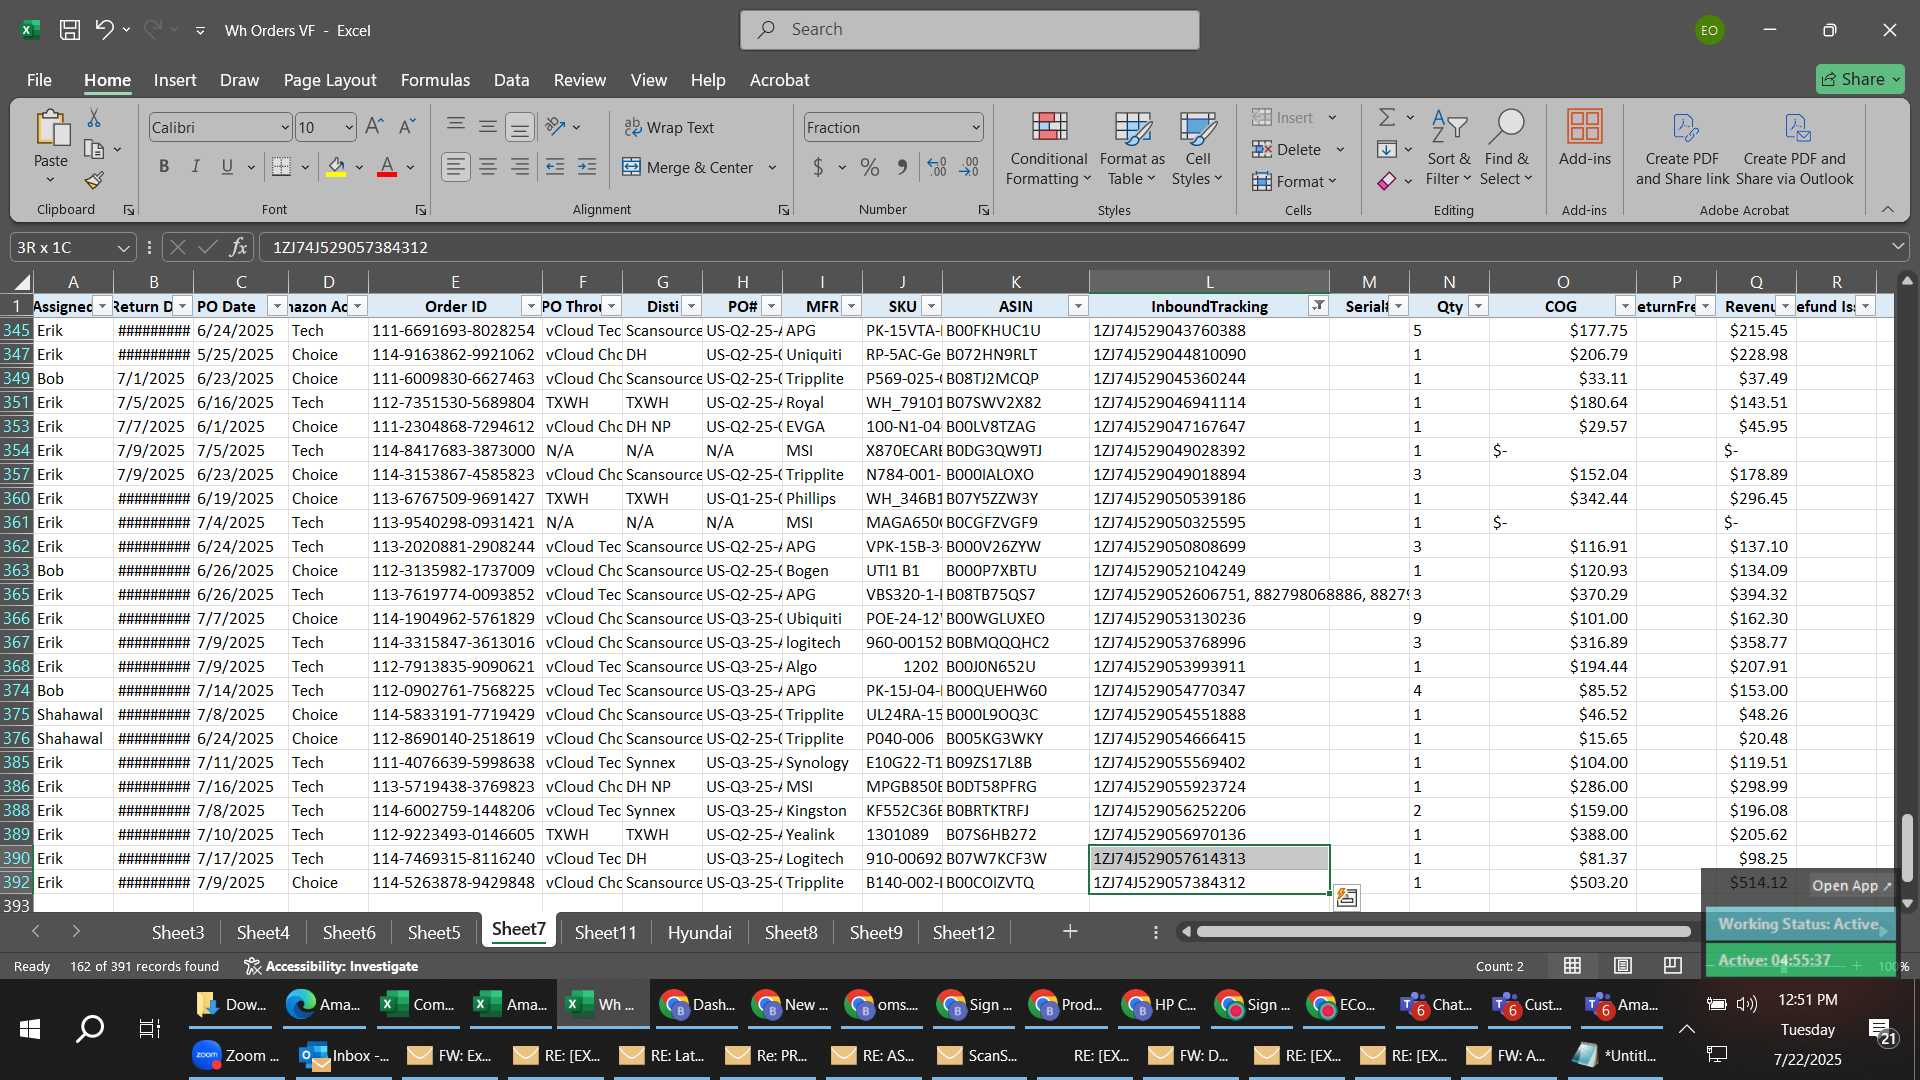The image size is (1920, 1080).
Task: Switch to the Sheet11 tab
Action: pos(605,932)
